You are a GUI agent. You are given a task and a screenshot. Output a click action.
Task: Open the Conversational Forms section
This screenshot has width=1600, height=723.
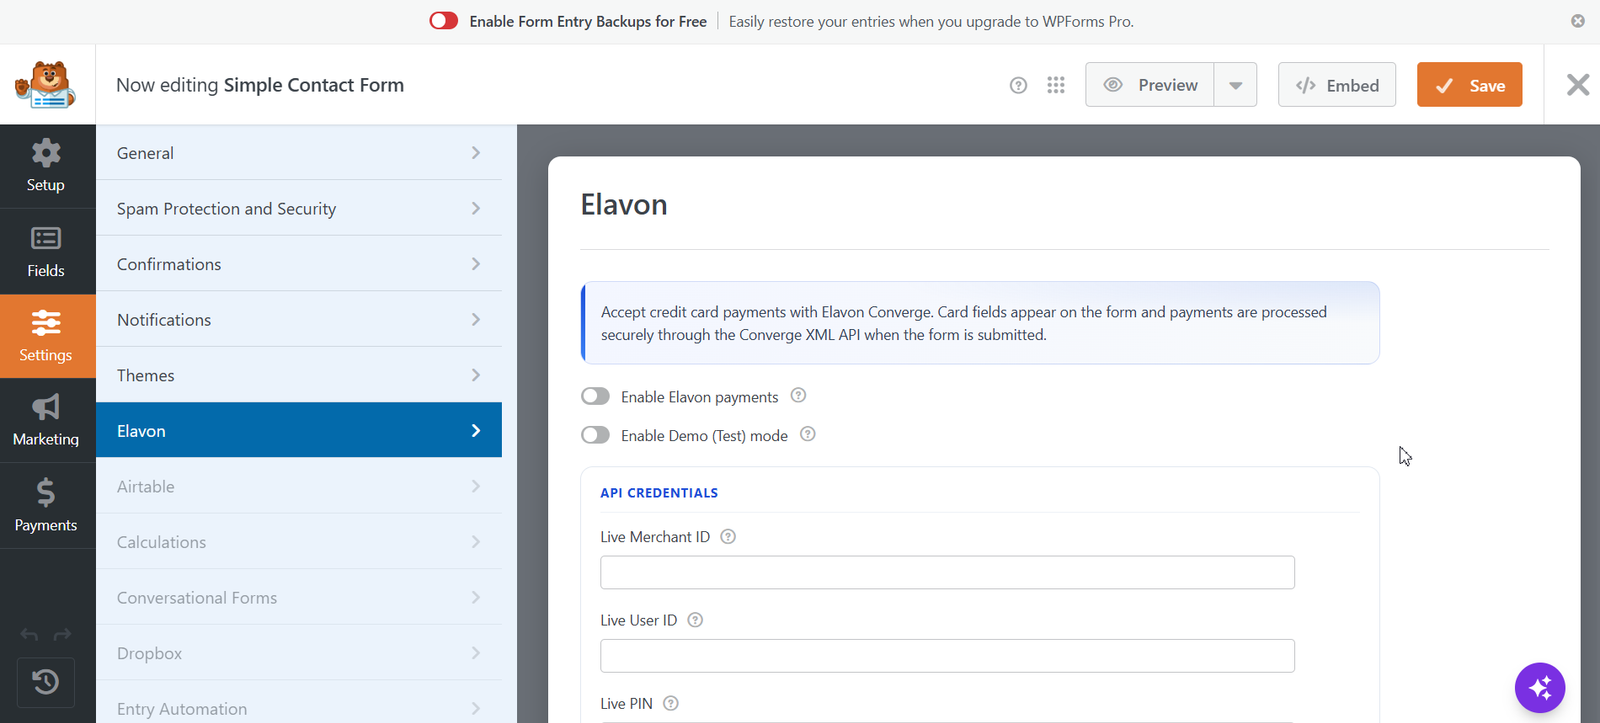click(x=299, y=597)
